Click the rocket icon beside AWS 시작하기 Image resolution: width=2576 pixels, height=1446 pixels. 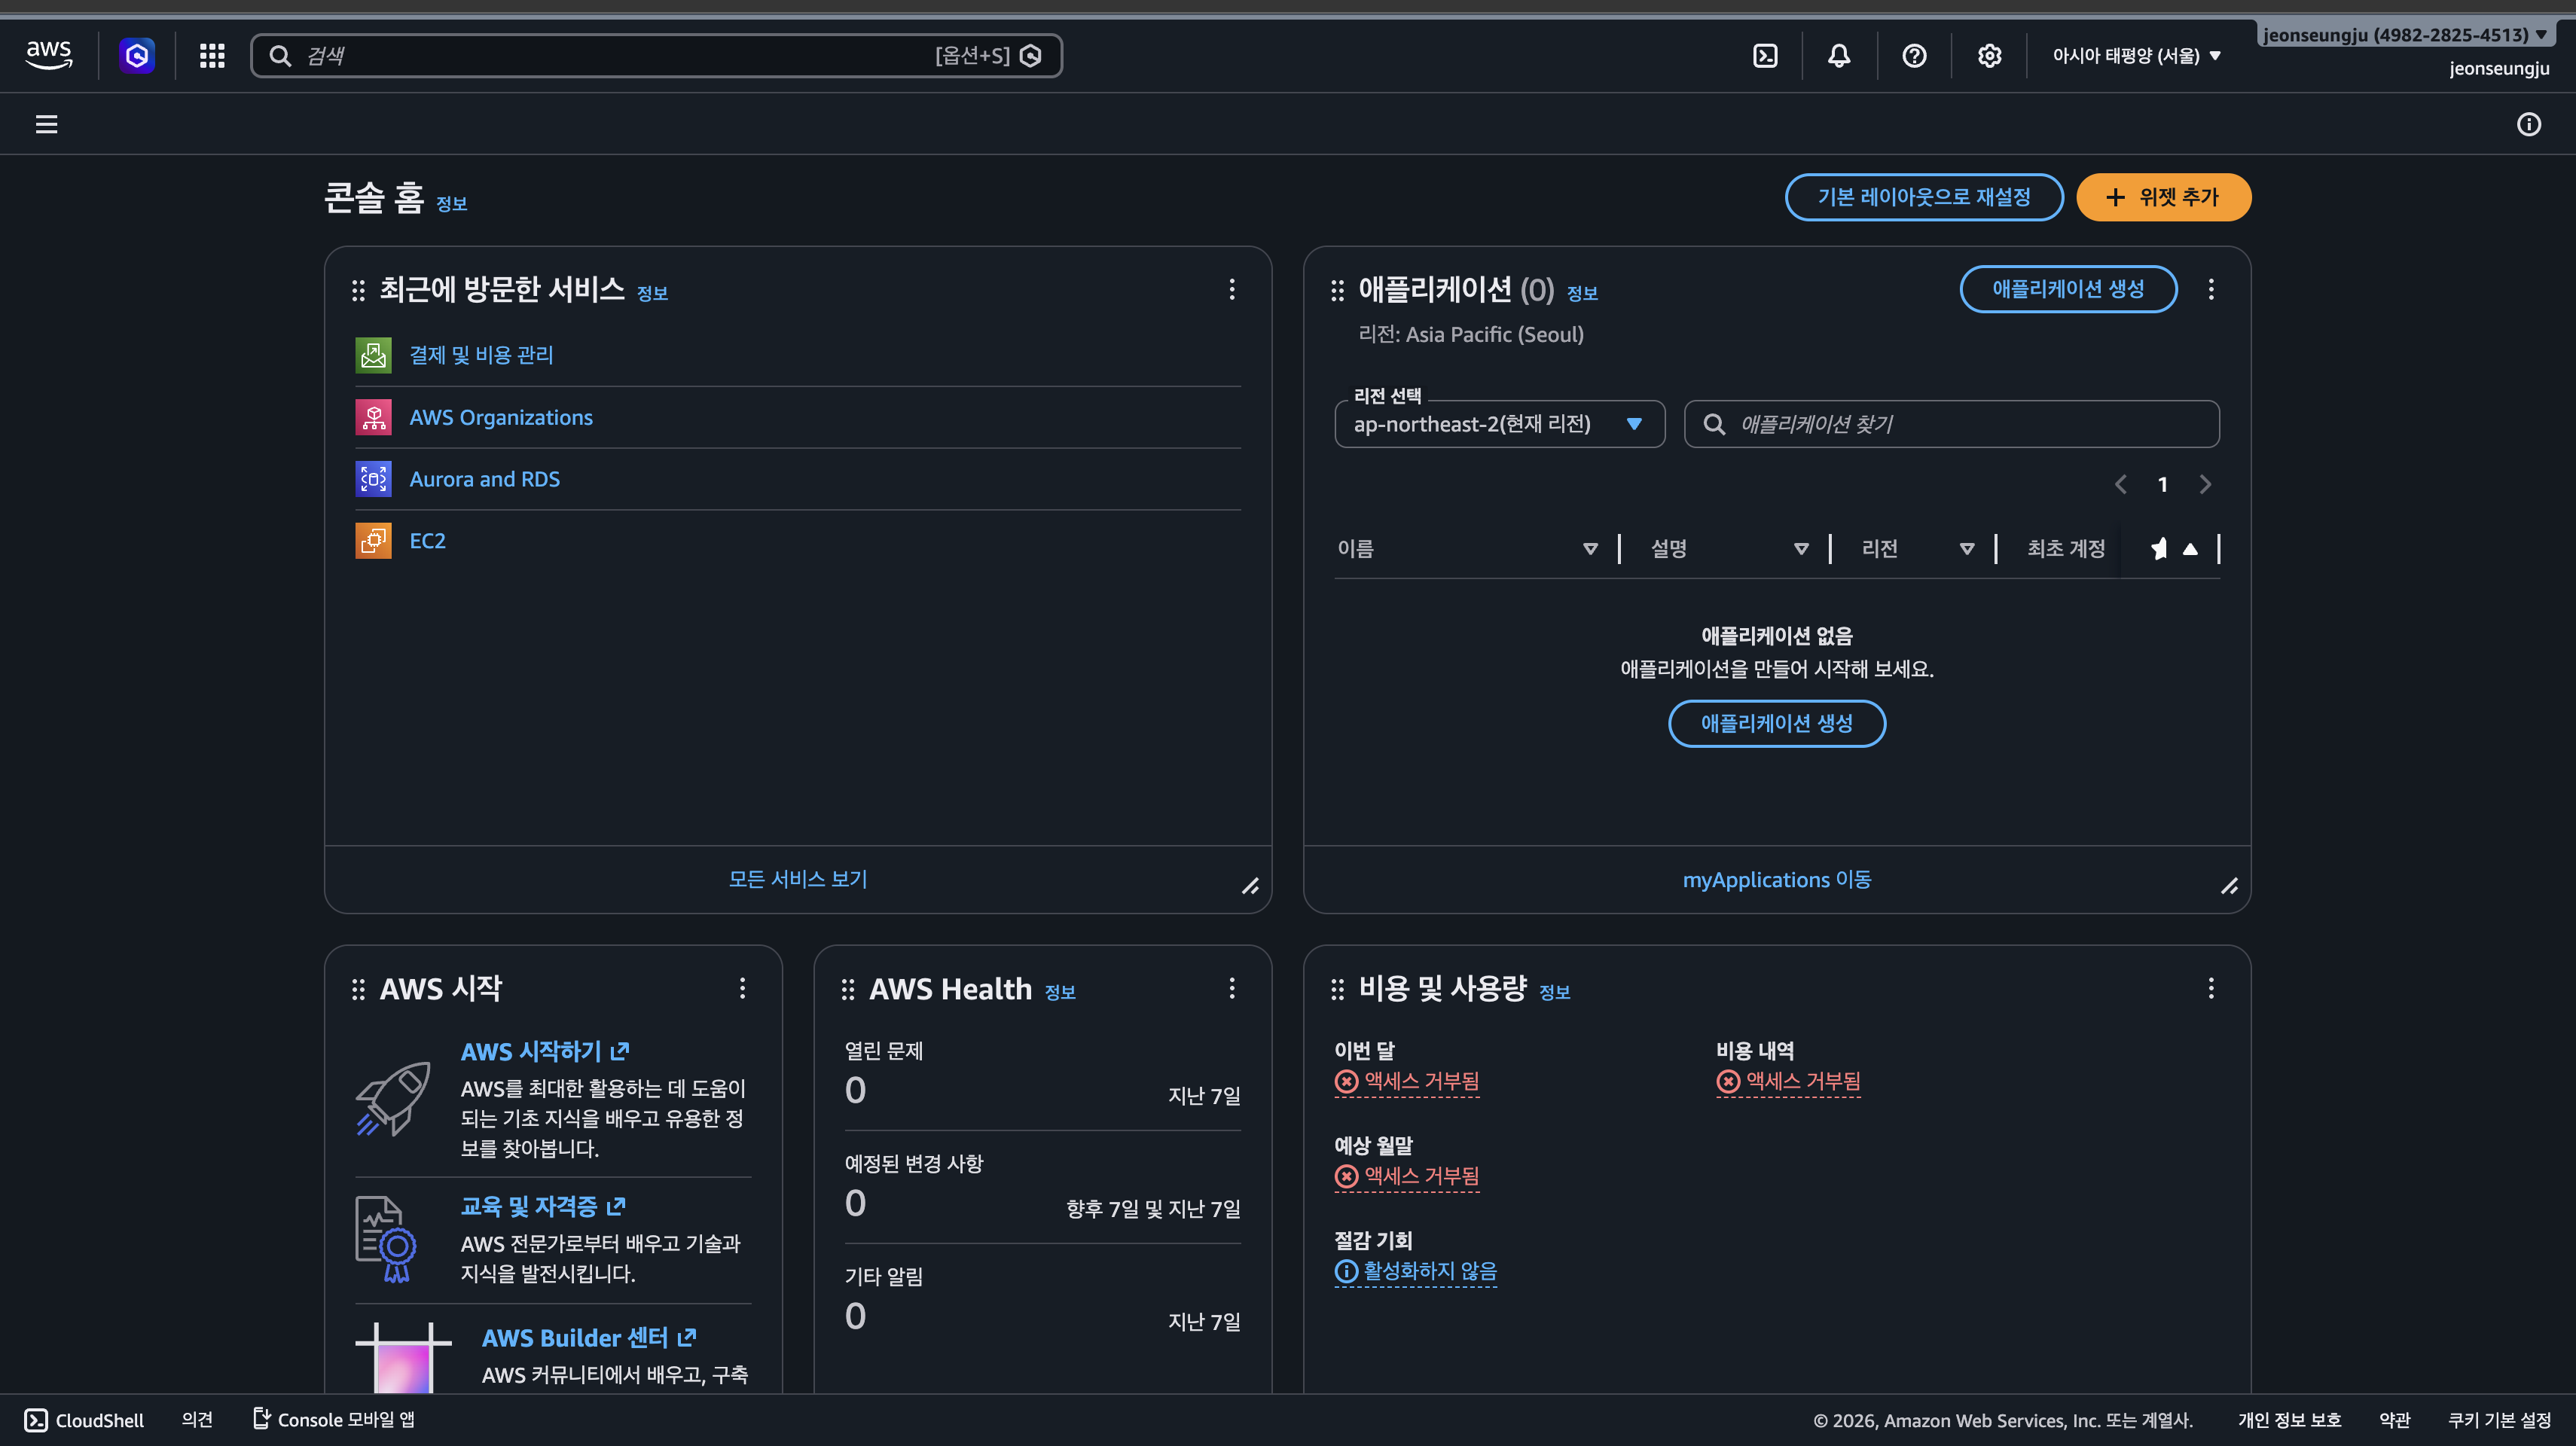coord(393,1098)
